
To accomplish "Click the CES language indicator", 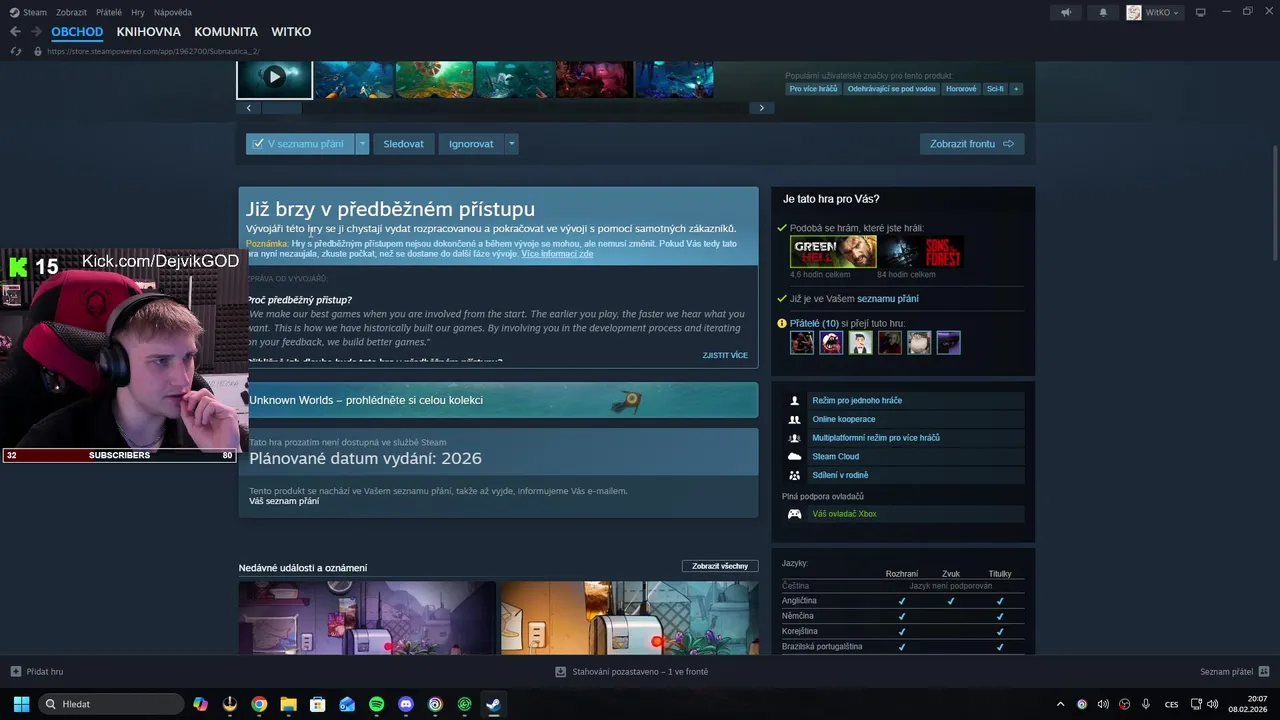I will coord(1171,704).
